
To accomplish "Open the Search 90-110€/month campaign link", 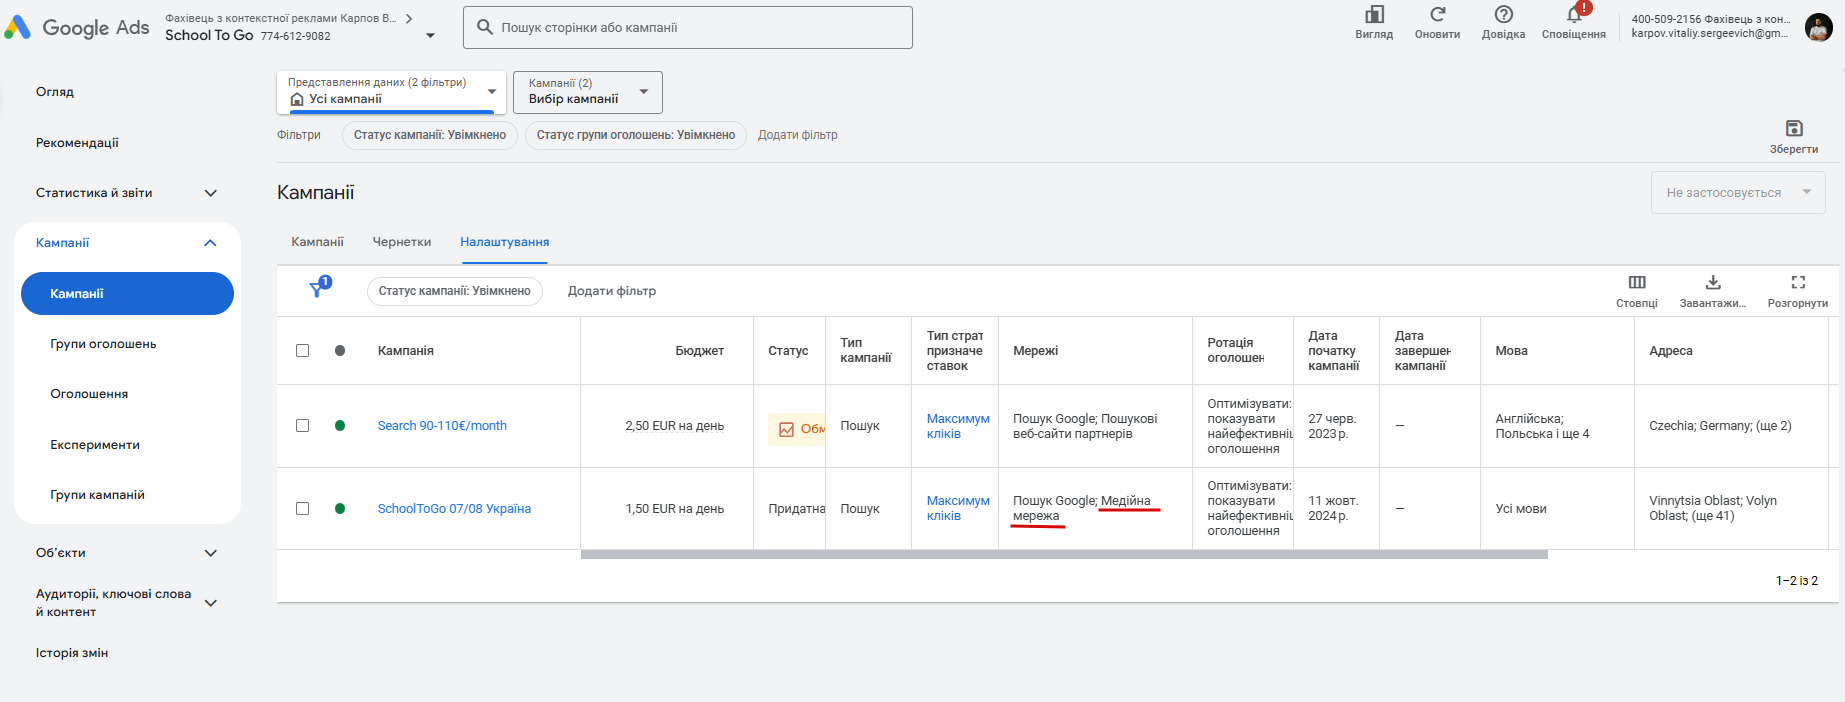I will [442, 426].
